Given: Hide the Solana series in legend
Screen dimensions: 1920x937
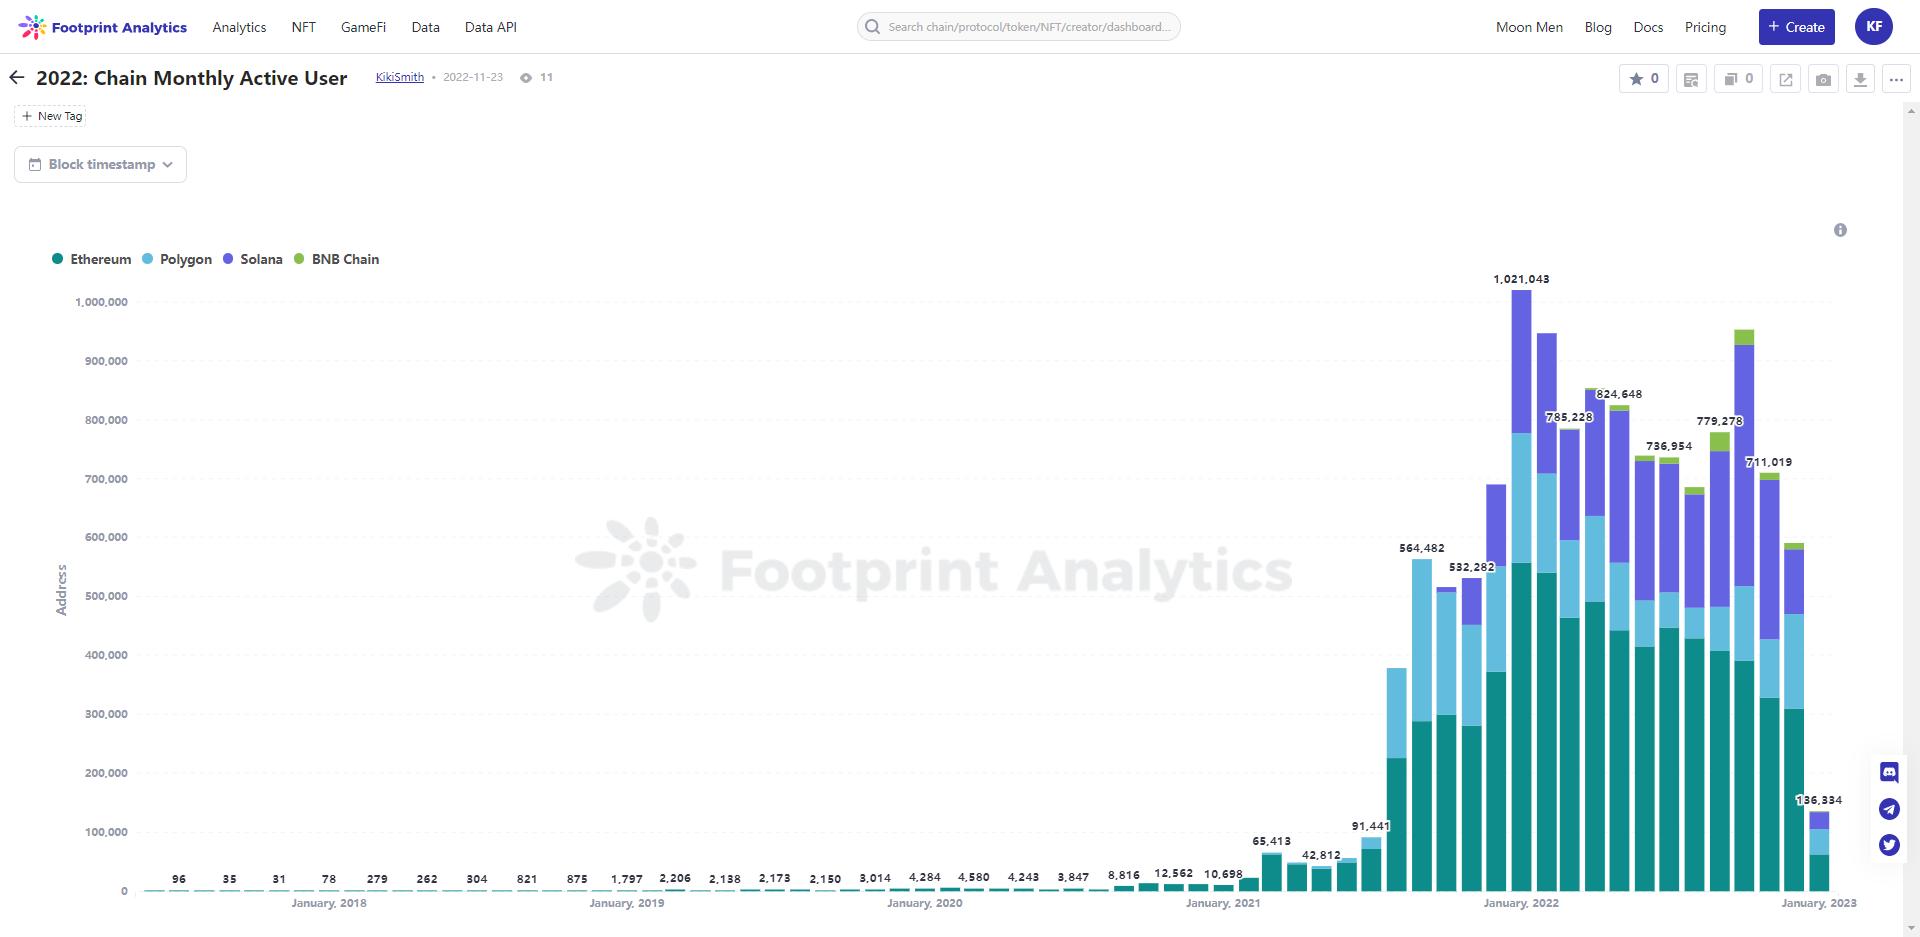Looking at the screenshot, I should coord(253,259).
